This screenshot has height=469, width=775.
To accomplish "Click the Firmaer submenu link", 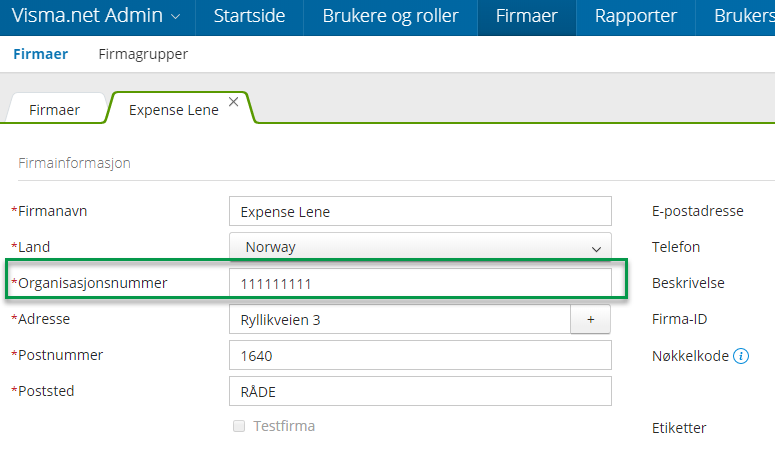I will click(x=40, y=54).
